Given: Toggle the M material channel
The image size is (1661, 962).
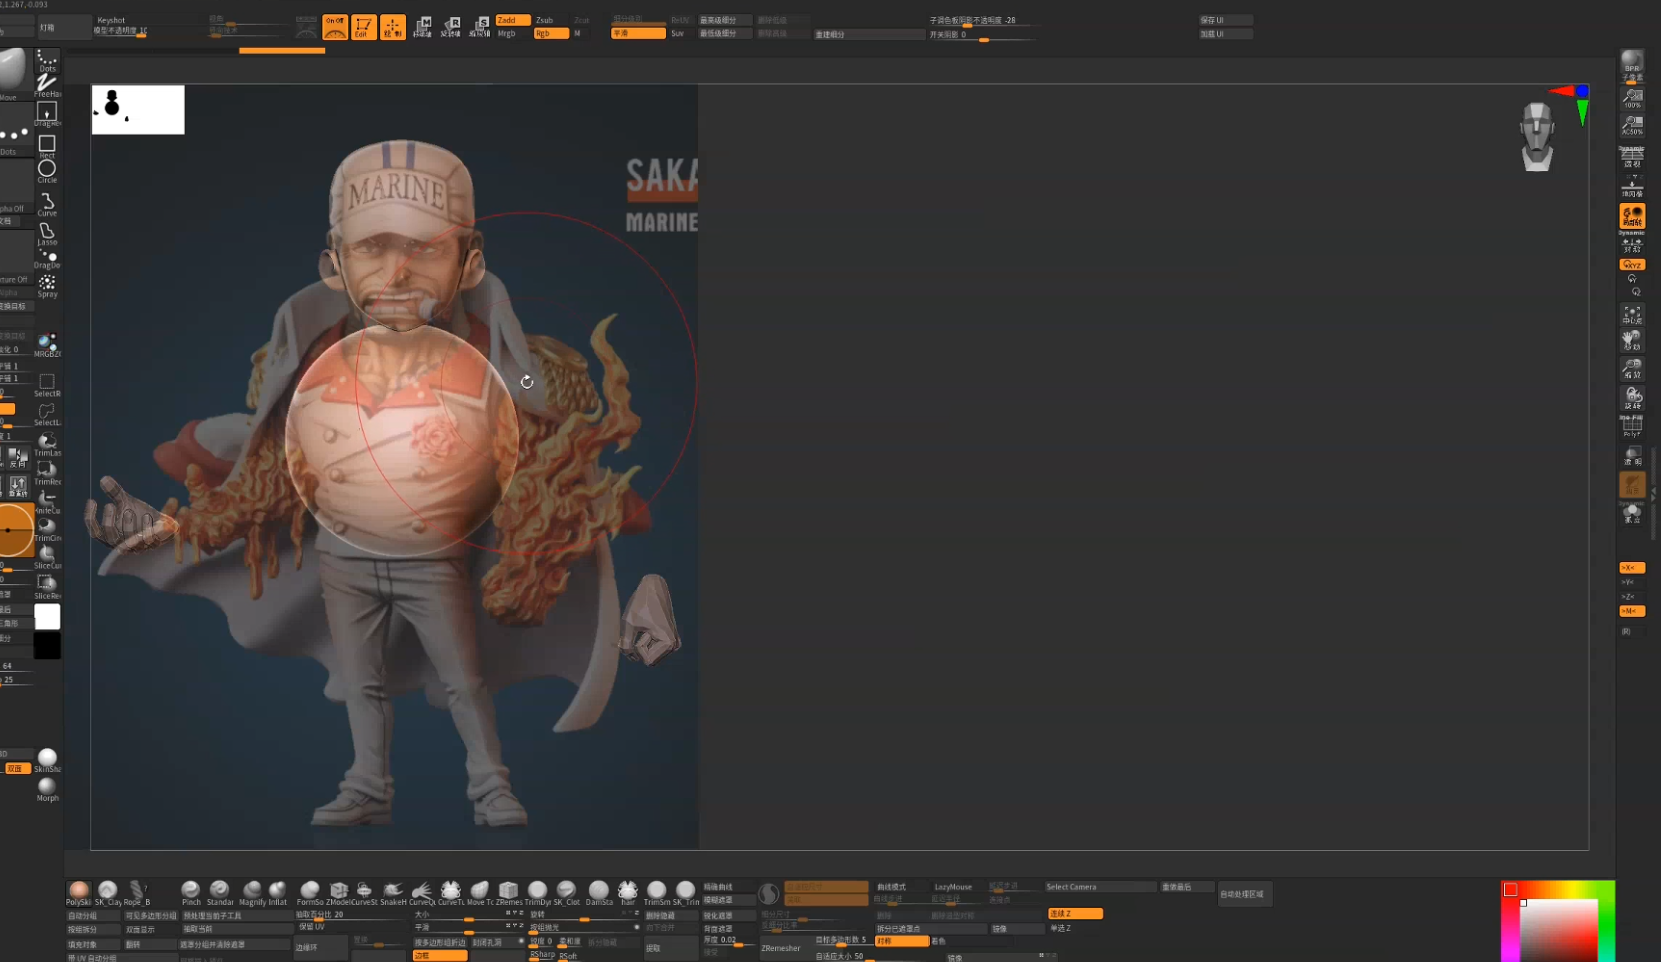Looking at the screenshot, I should 578,33.
